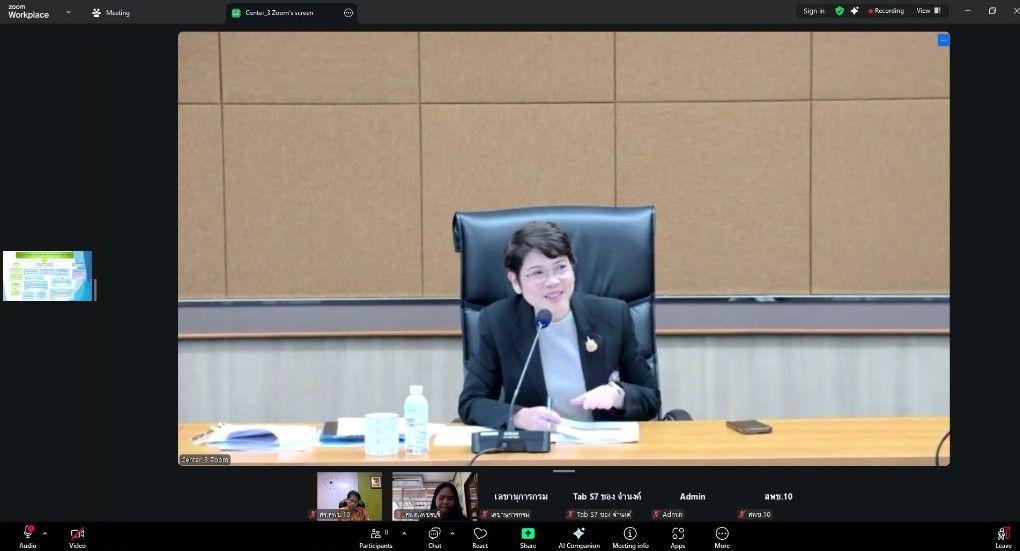
Task: Click the blue options button on video corner
Action: coord(943,40)
